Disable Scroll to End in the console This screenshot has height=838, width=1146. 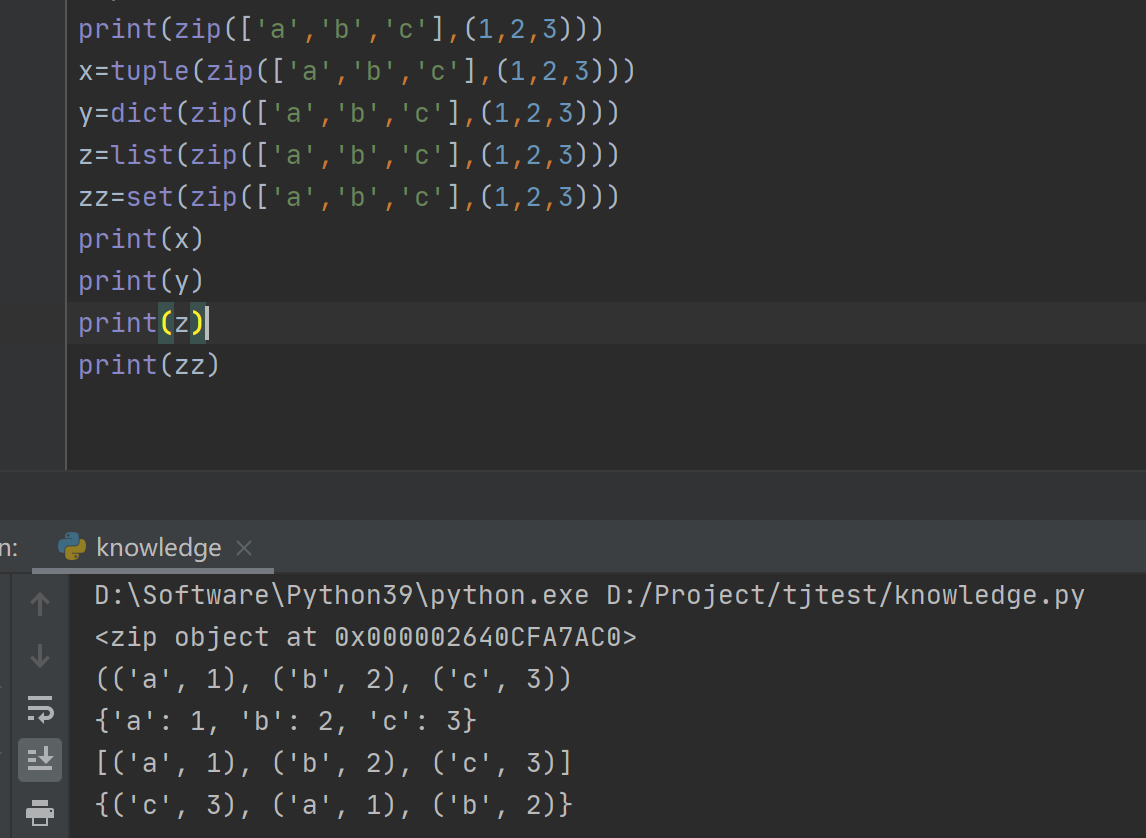point(39,759)
